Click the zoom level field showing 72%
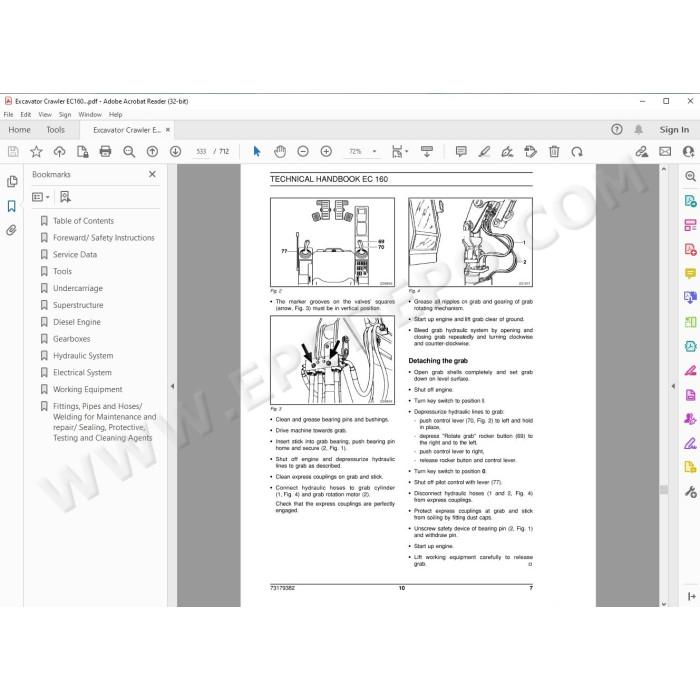The height and width of the screenshot is (700, 700). [x=356, y=152]
